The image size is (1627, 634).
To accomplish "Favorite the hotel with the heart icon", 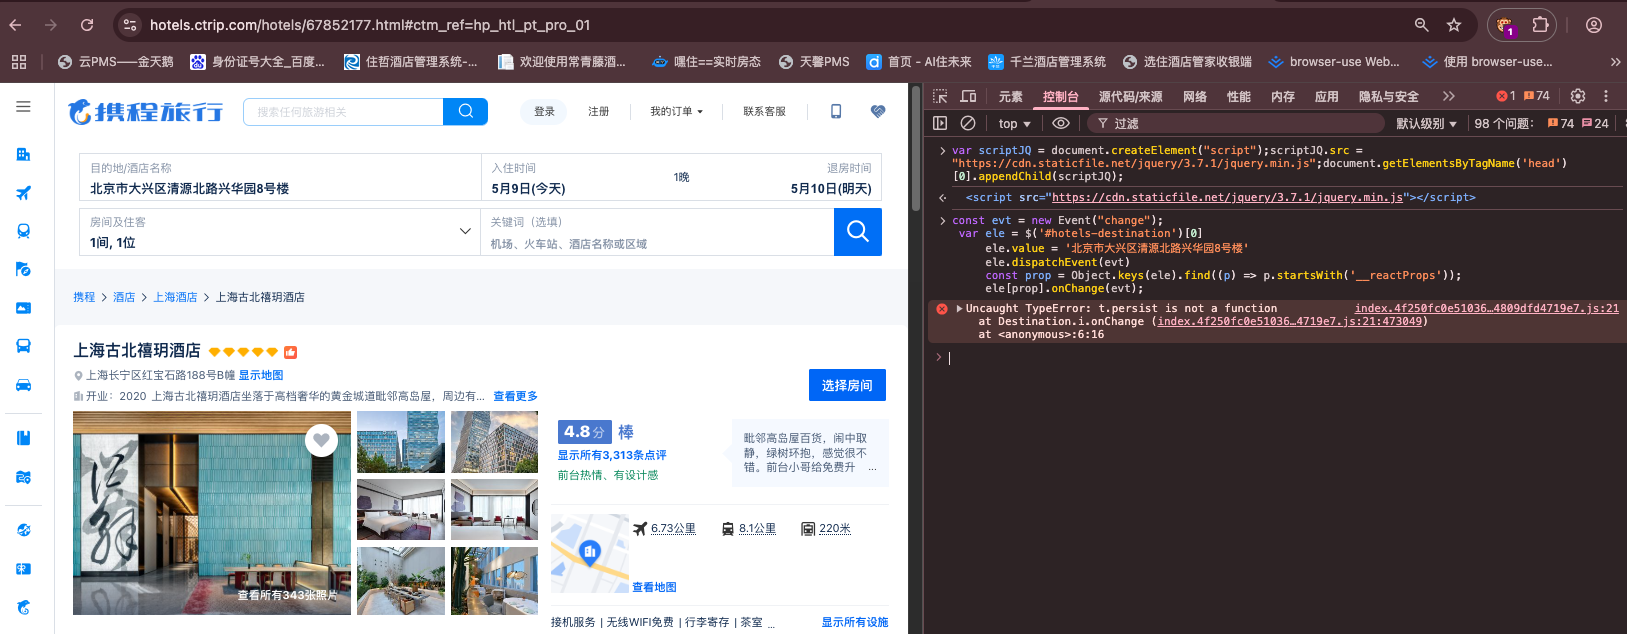I will 321,439.
